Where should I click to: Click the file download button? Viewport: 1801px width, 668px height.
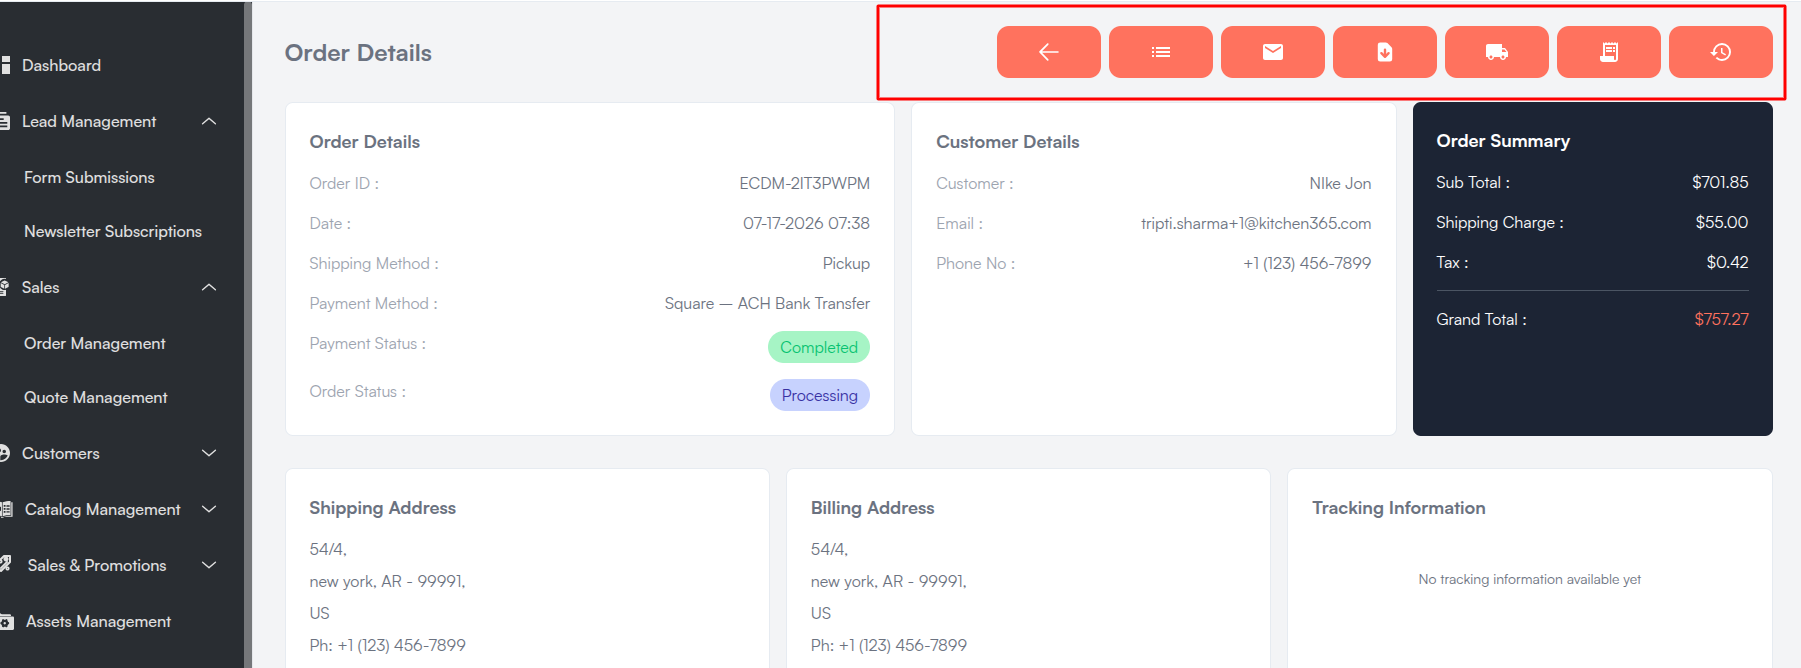coord(1384,52)
